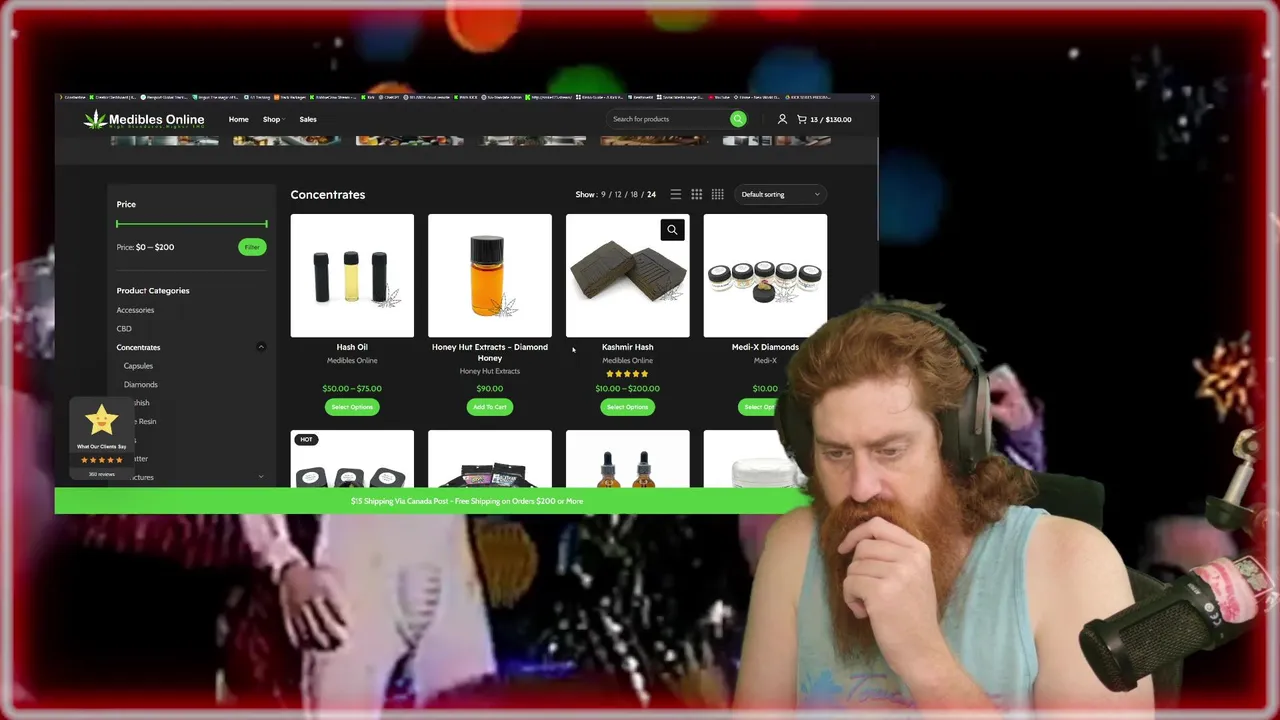
Task: Select Options for Hash Oil
Action: point(352,407)
